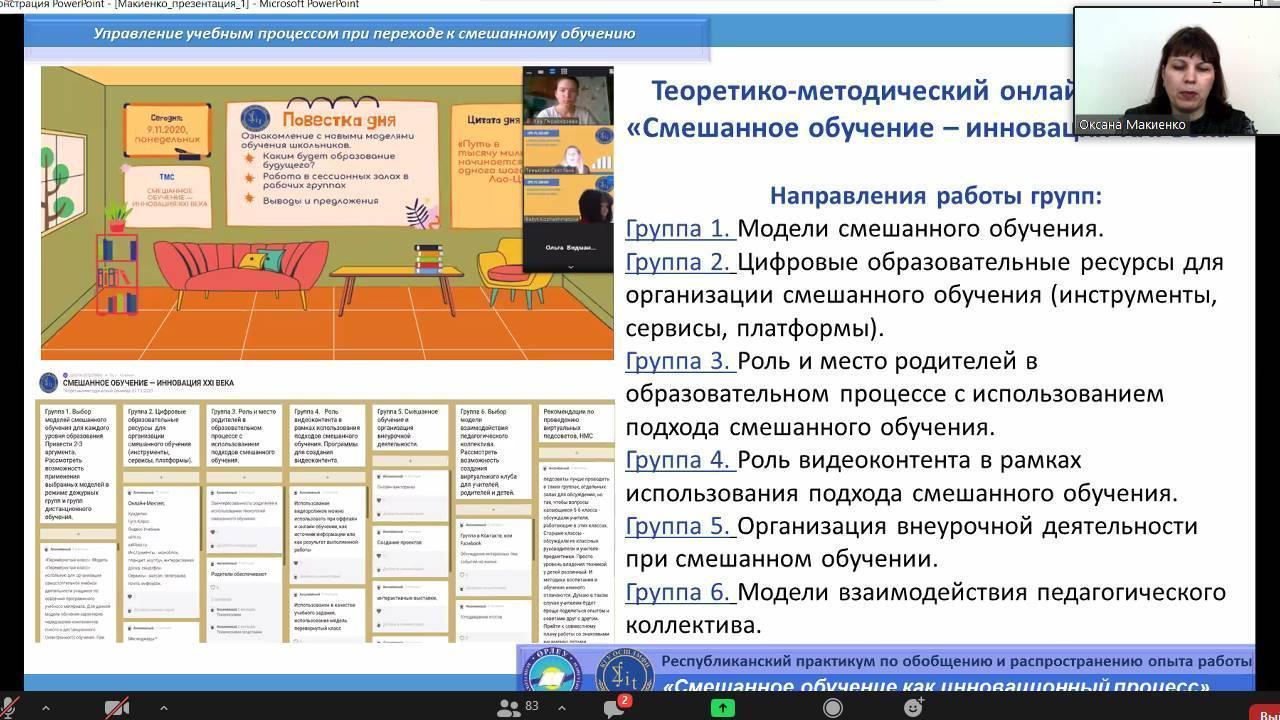Open the Группа 3. hyperlink
This screenshot has height=720, width=1280.
(680, 361)
